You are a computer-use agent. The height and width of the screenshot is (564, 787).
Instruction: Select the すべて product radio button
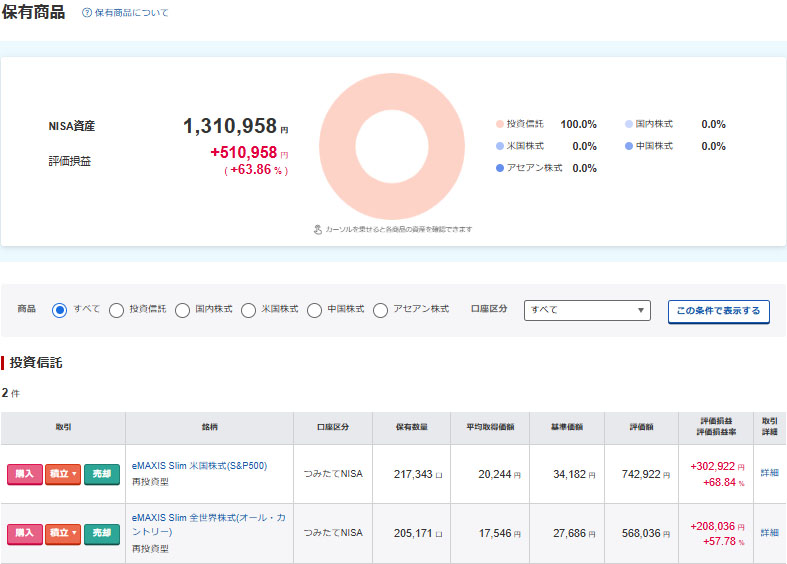(x=59, y=310)
